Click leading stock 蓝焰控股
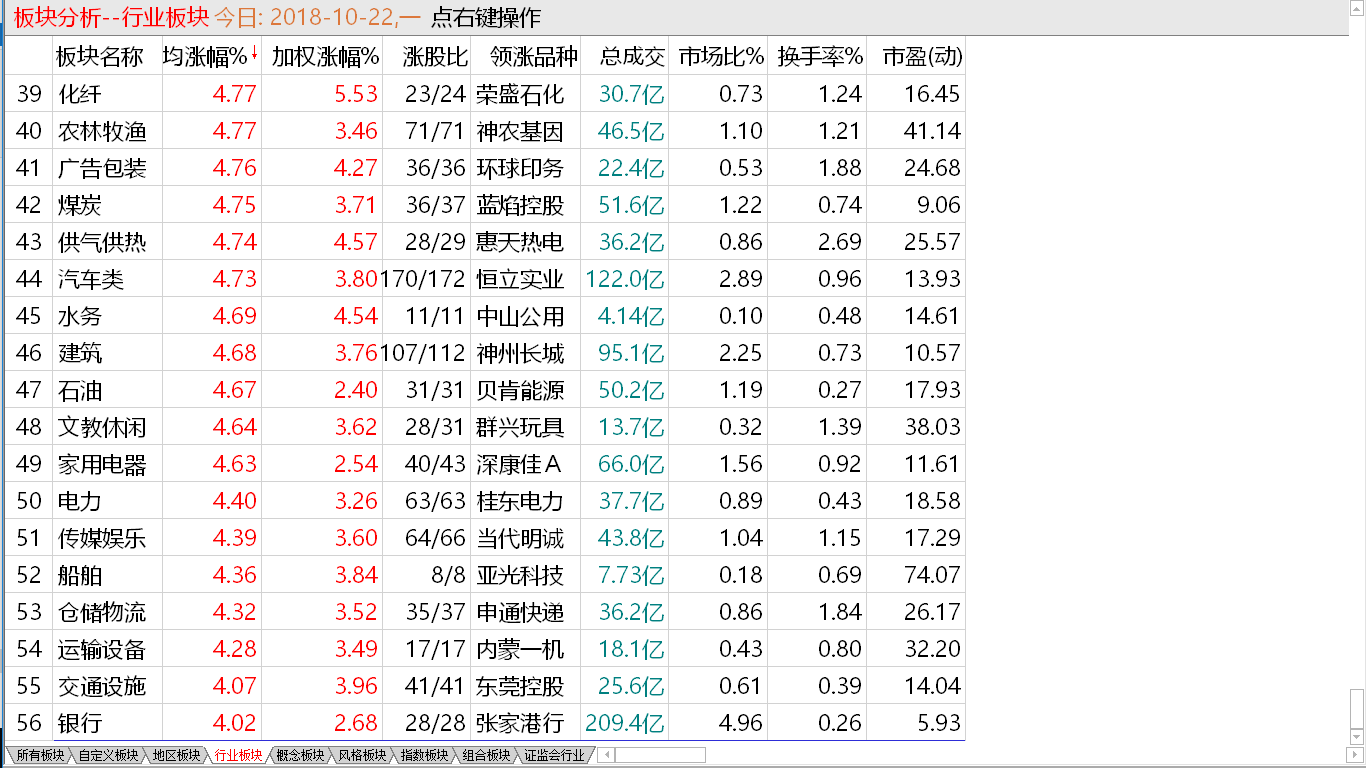 520,205
